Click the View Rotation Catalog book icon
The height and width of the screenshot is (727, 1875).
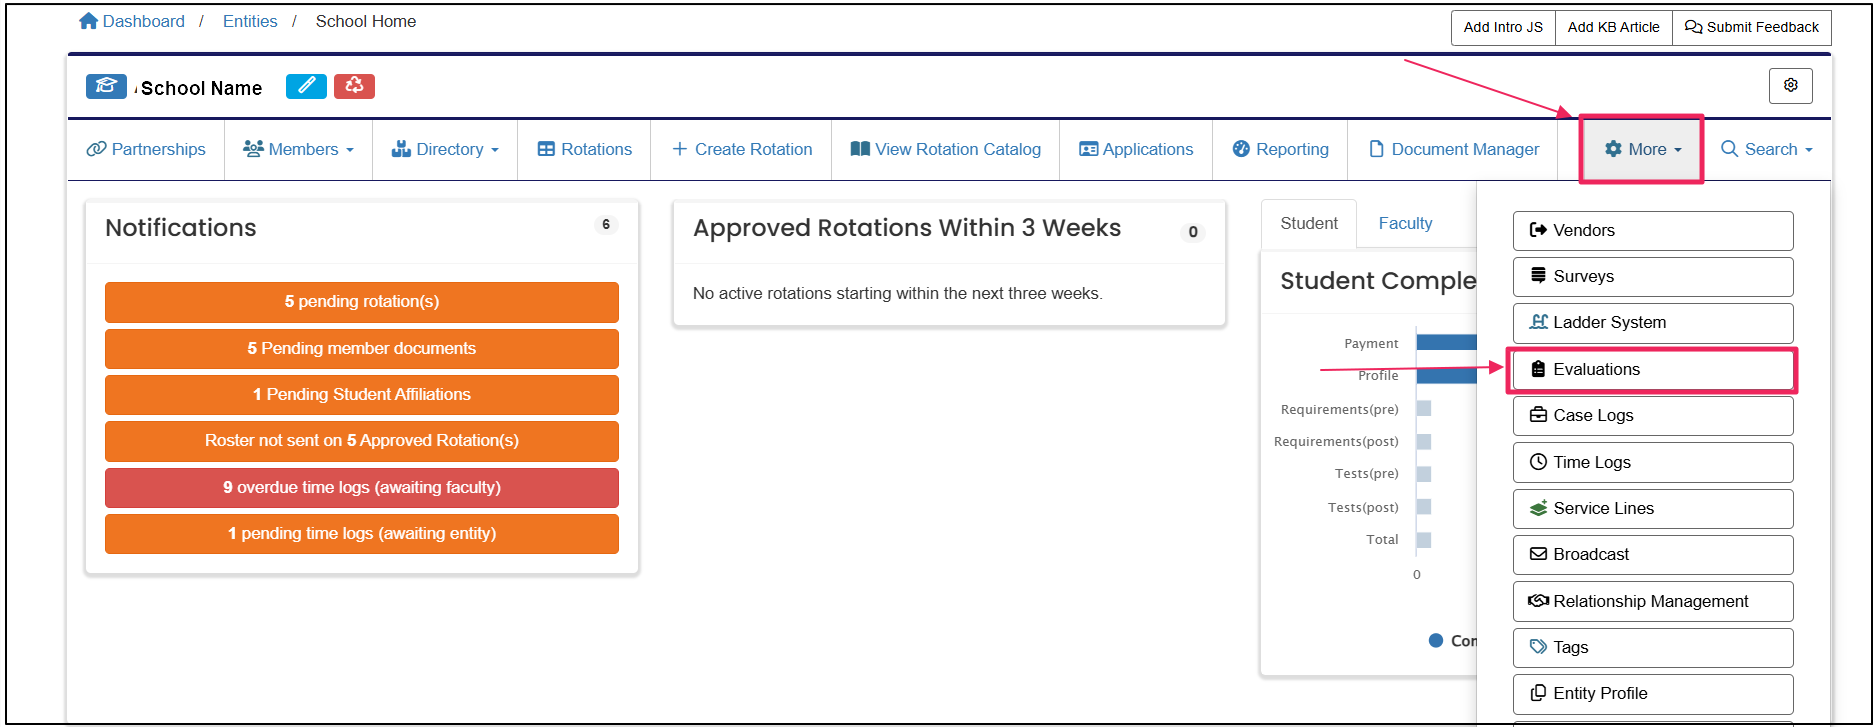[x=860, y=149]
